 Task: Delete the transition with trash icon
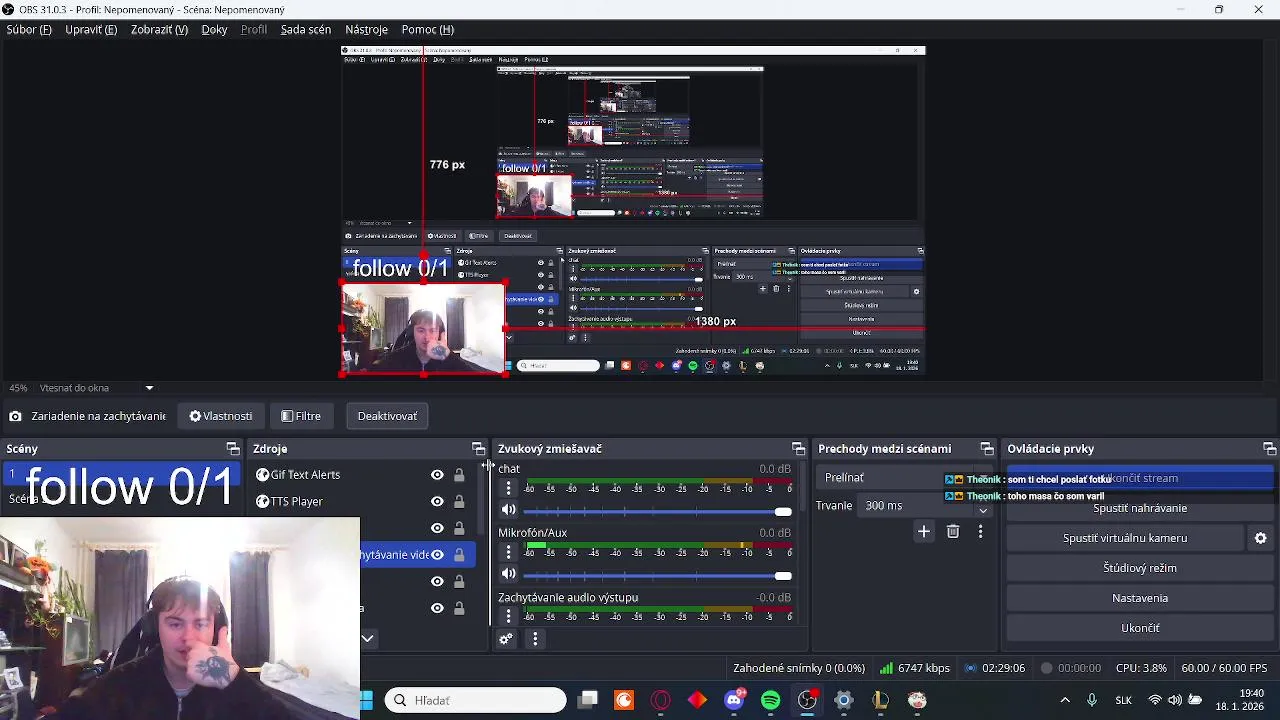pyautogui.click(x=953, y=532)
